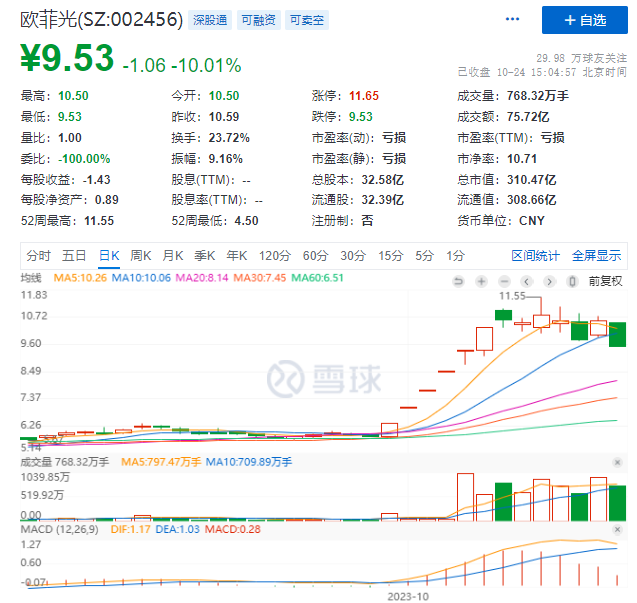This screenshot has height=603, width=637.
Task: Close the 成交量 volume indicator panel
Action: [617, 462]
